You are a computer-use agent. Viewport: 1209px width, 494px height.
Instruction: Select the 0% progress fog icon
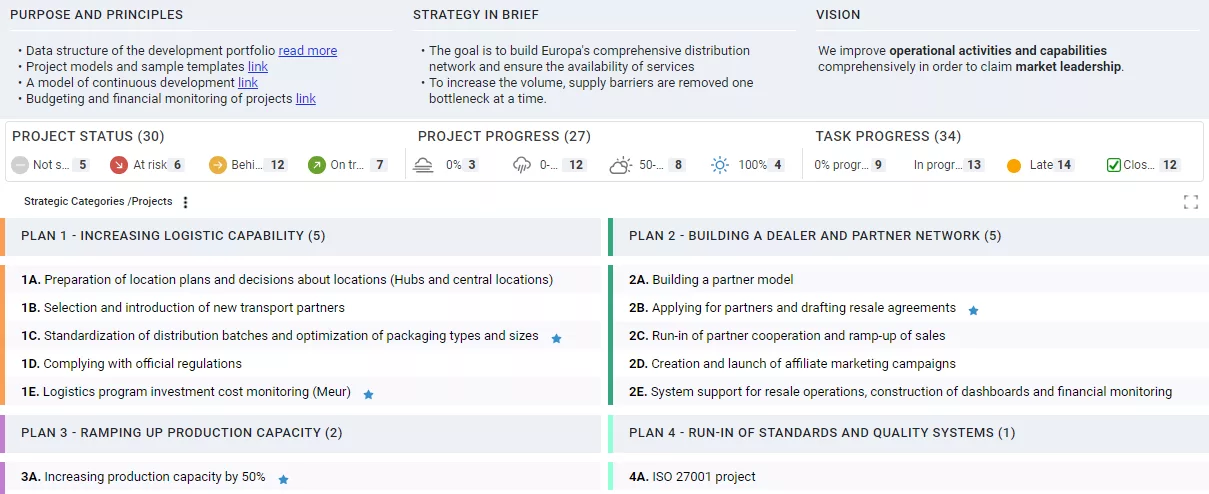click(424, 165)
